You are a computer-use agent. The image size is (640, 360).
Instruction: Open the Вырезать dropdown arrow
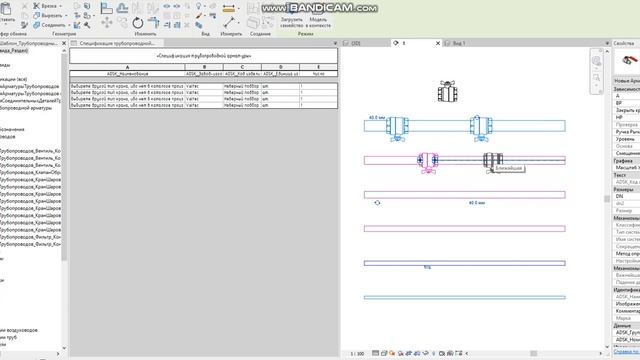[x=67, y=16]
